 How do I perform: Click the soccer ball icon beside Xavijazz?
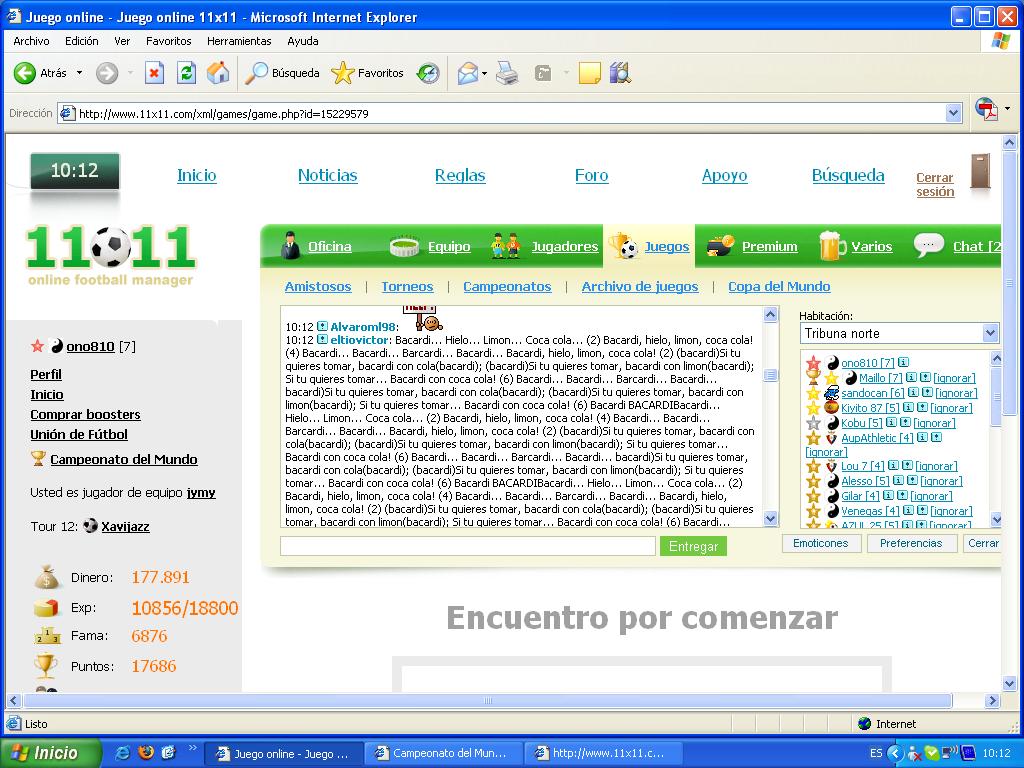point(91,526)
